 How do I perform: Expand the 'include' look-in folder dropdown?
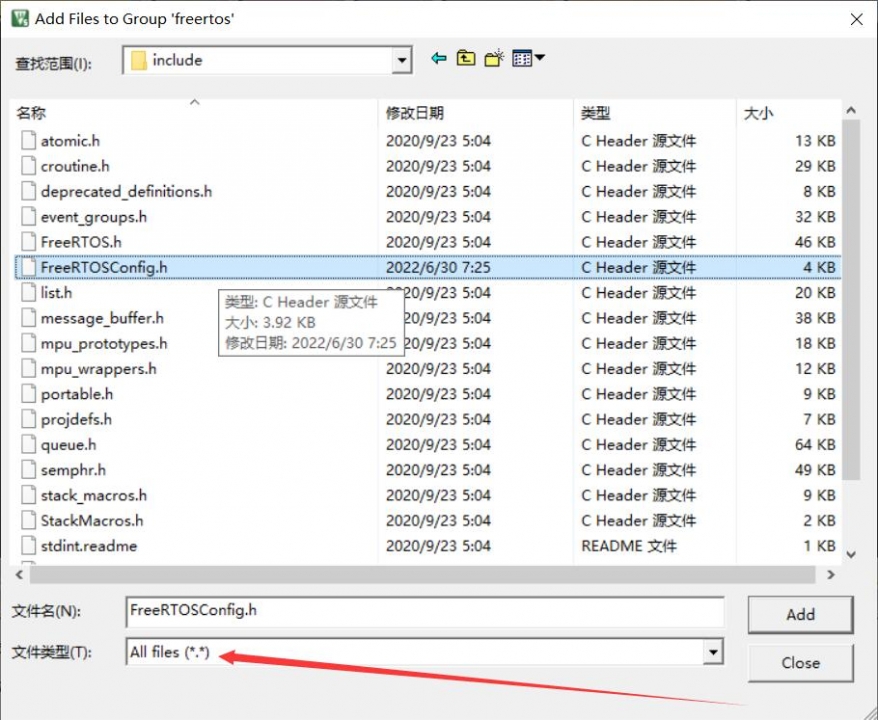point(401,60)
